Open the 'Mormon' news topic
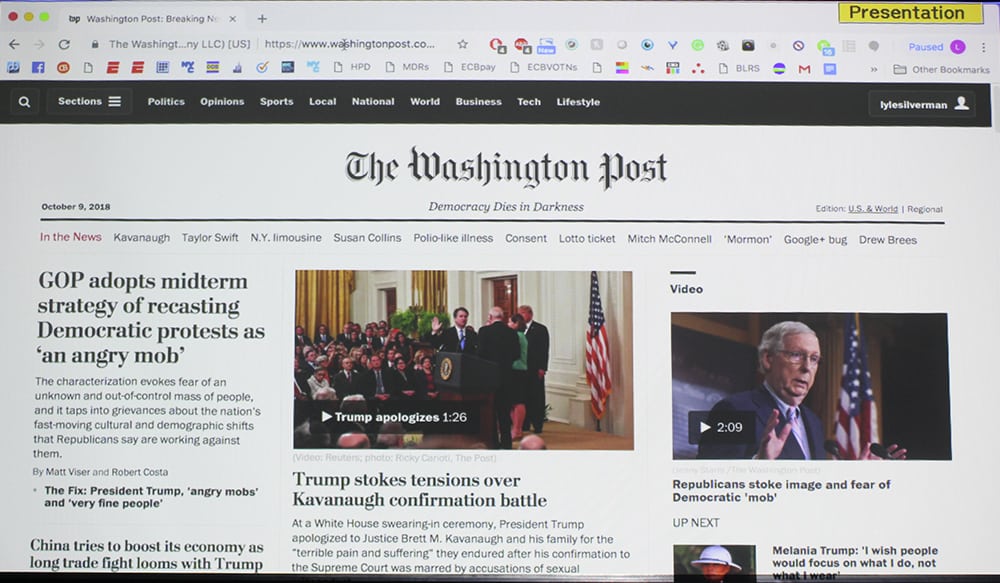The image size is (1000, 583). point(747,240)
